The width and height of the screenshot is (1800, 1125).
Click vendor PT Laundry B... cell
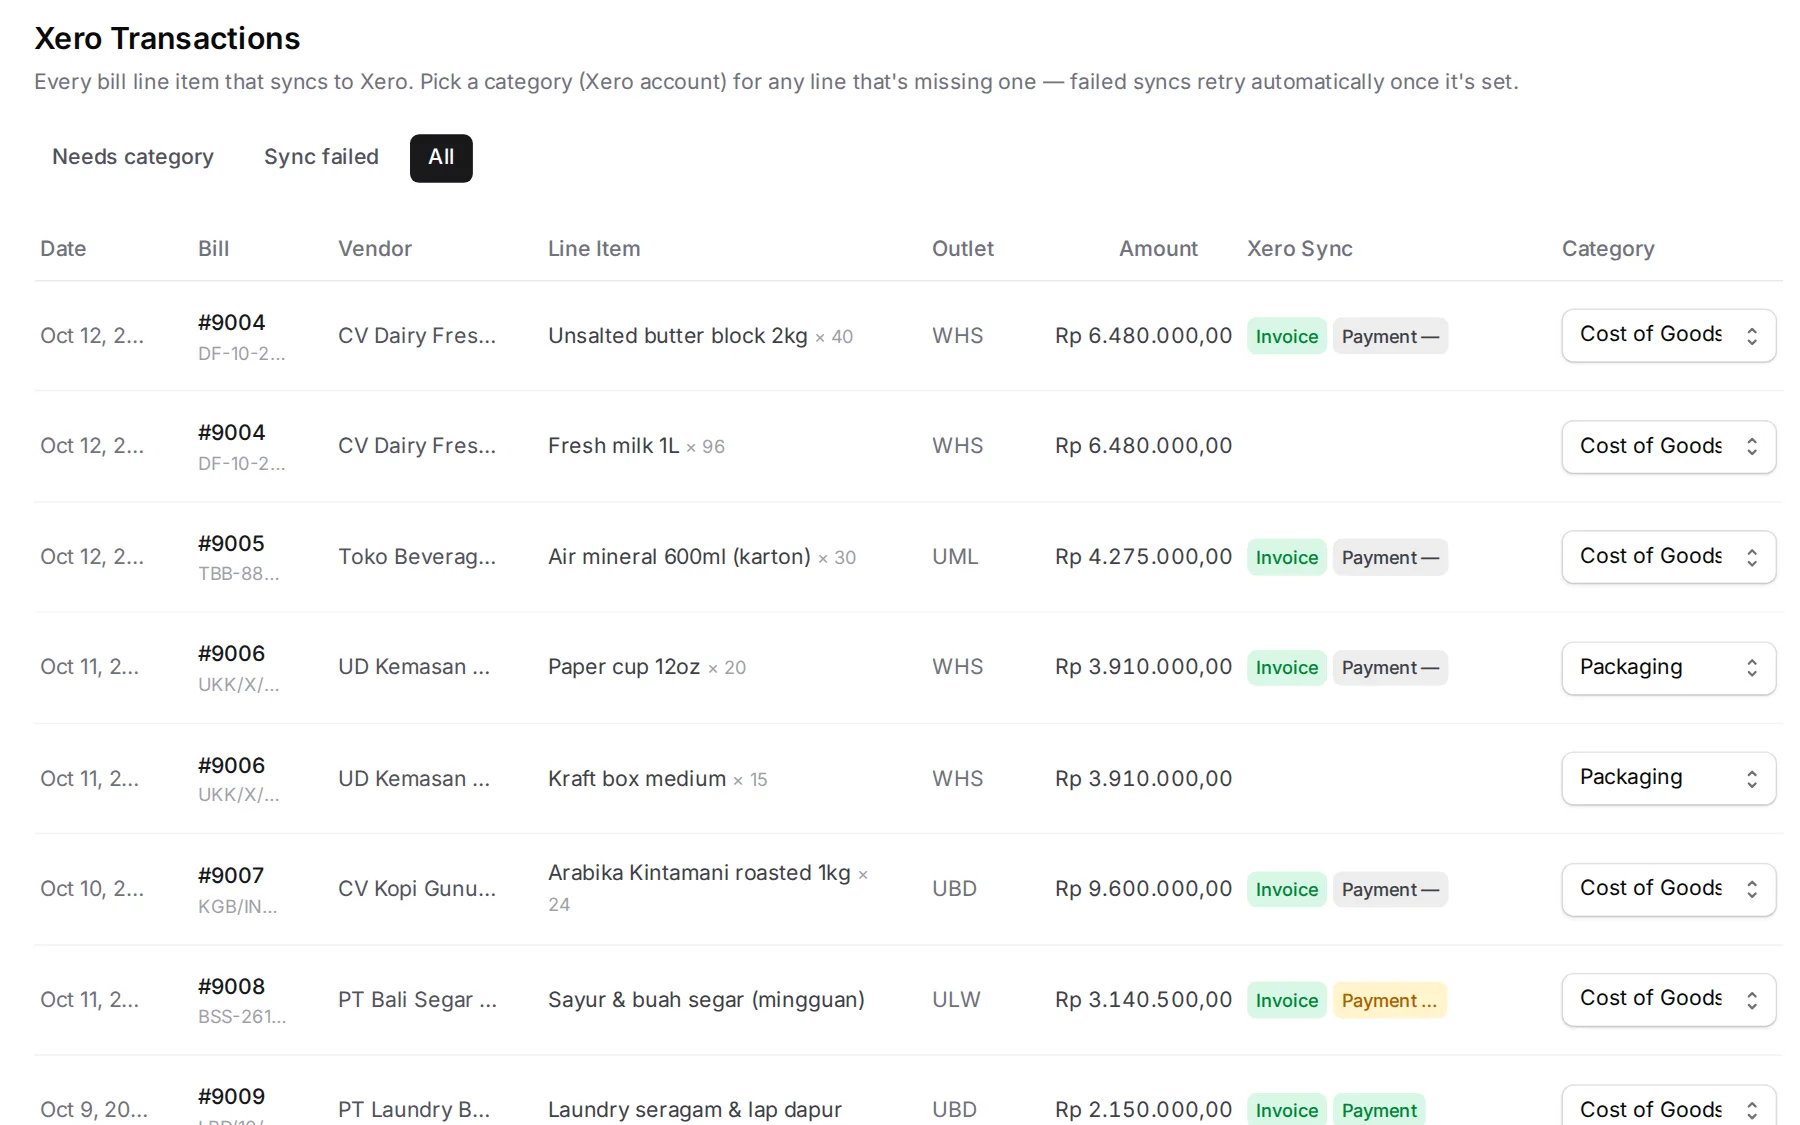(414, 1110)
